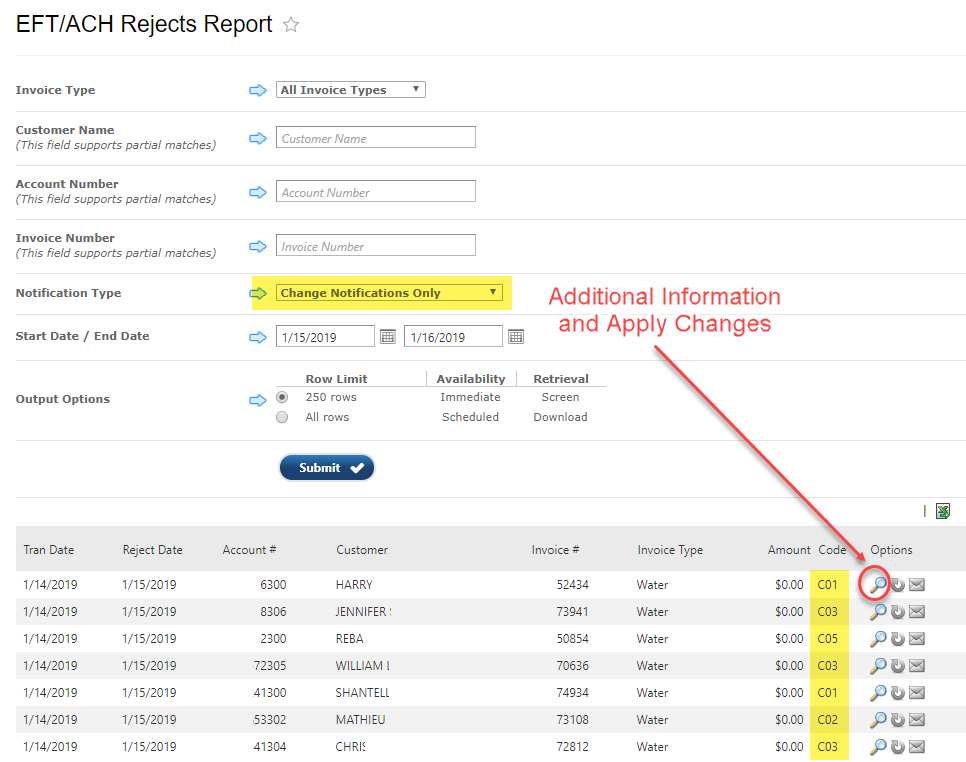The height and width of the screenshot is (762, 966).
Task: Export results using the Excel icon
Action: coord(943,511)
